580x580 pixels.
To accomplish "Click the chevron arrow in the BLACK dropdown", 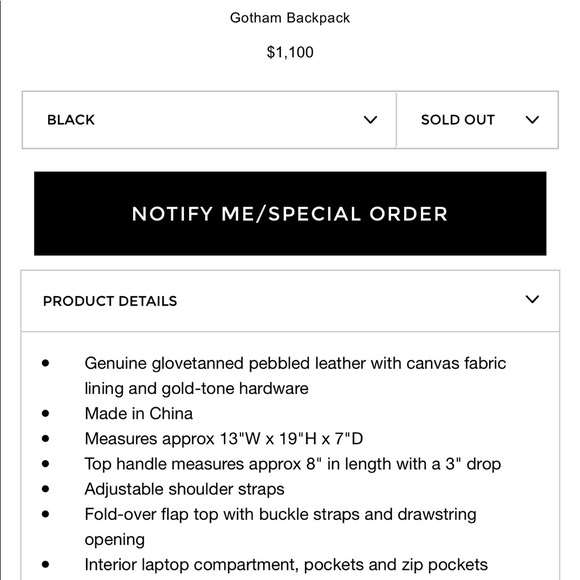I will 370,120.
